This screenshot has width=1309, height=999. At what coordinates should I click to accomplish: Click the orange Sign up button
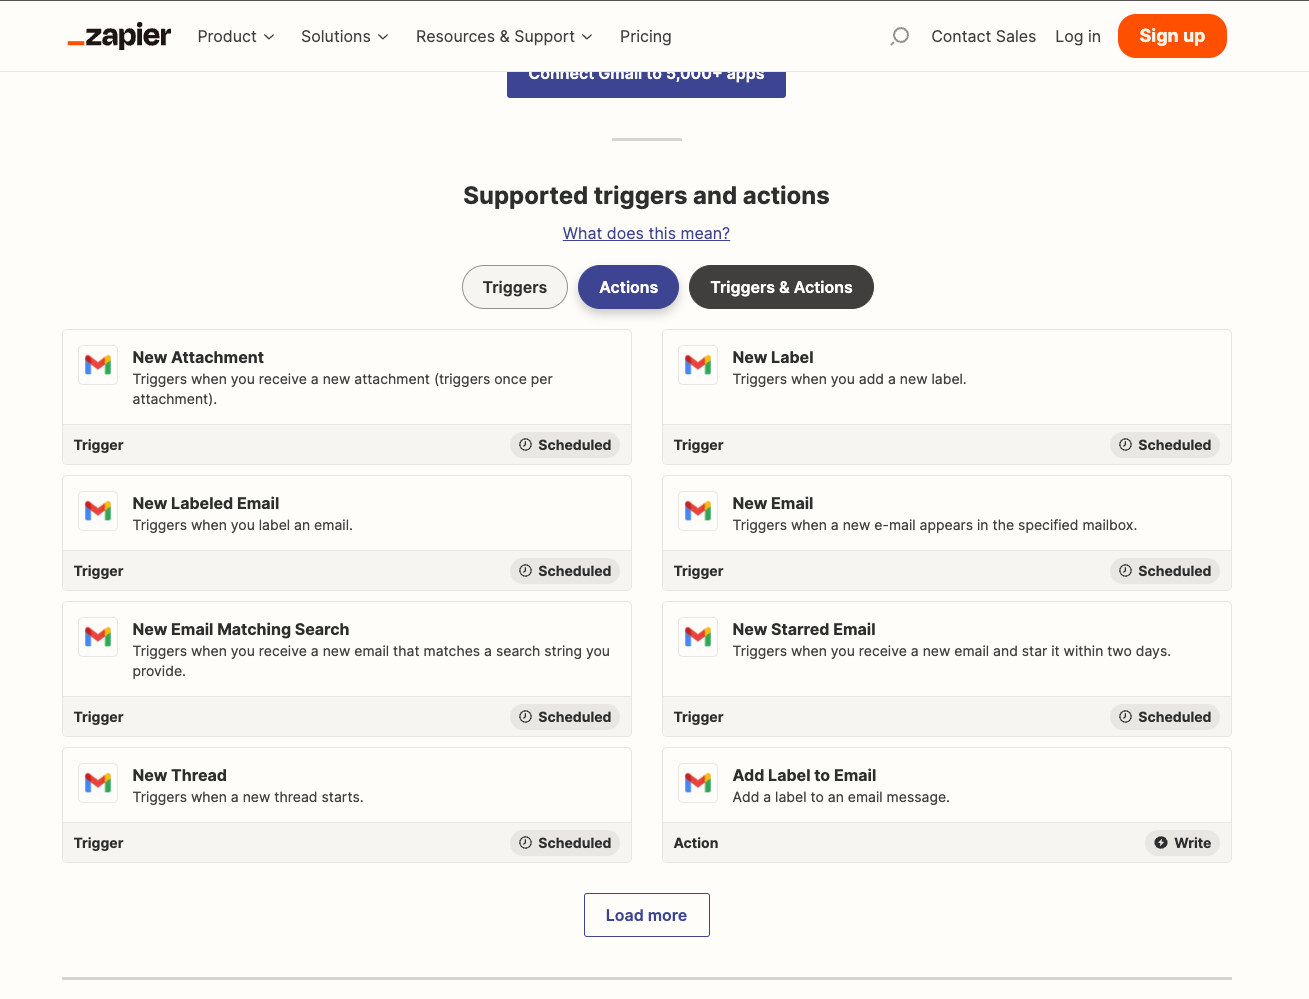click(1171, 36)
